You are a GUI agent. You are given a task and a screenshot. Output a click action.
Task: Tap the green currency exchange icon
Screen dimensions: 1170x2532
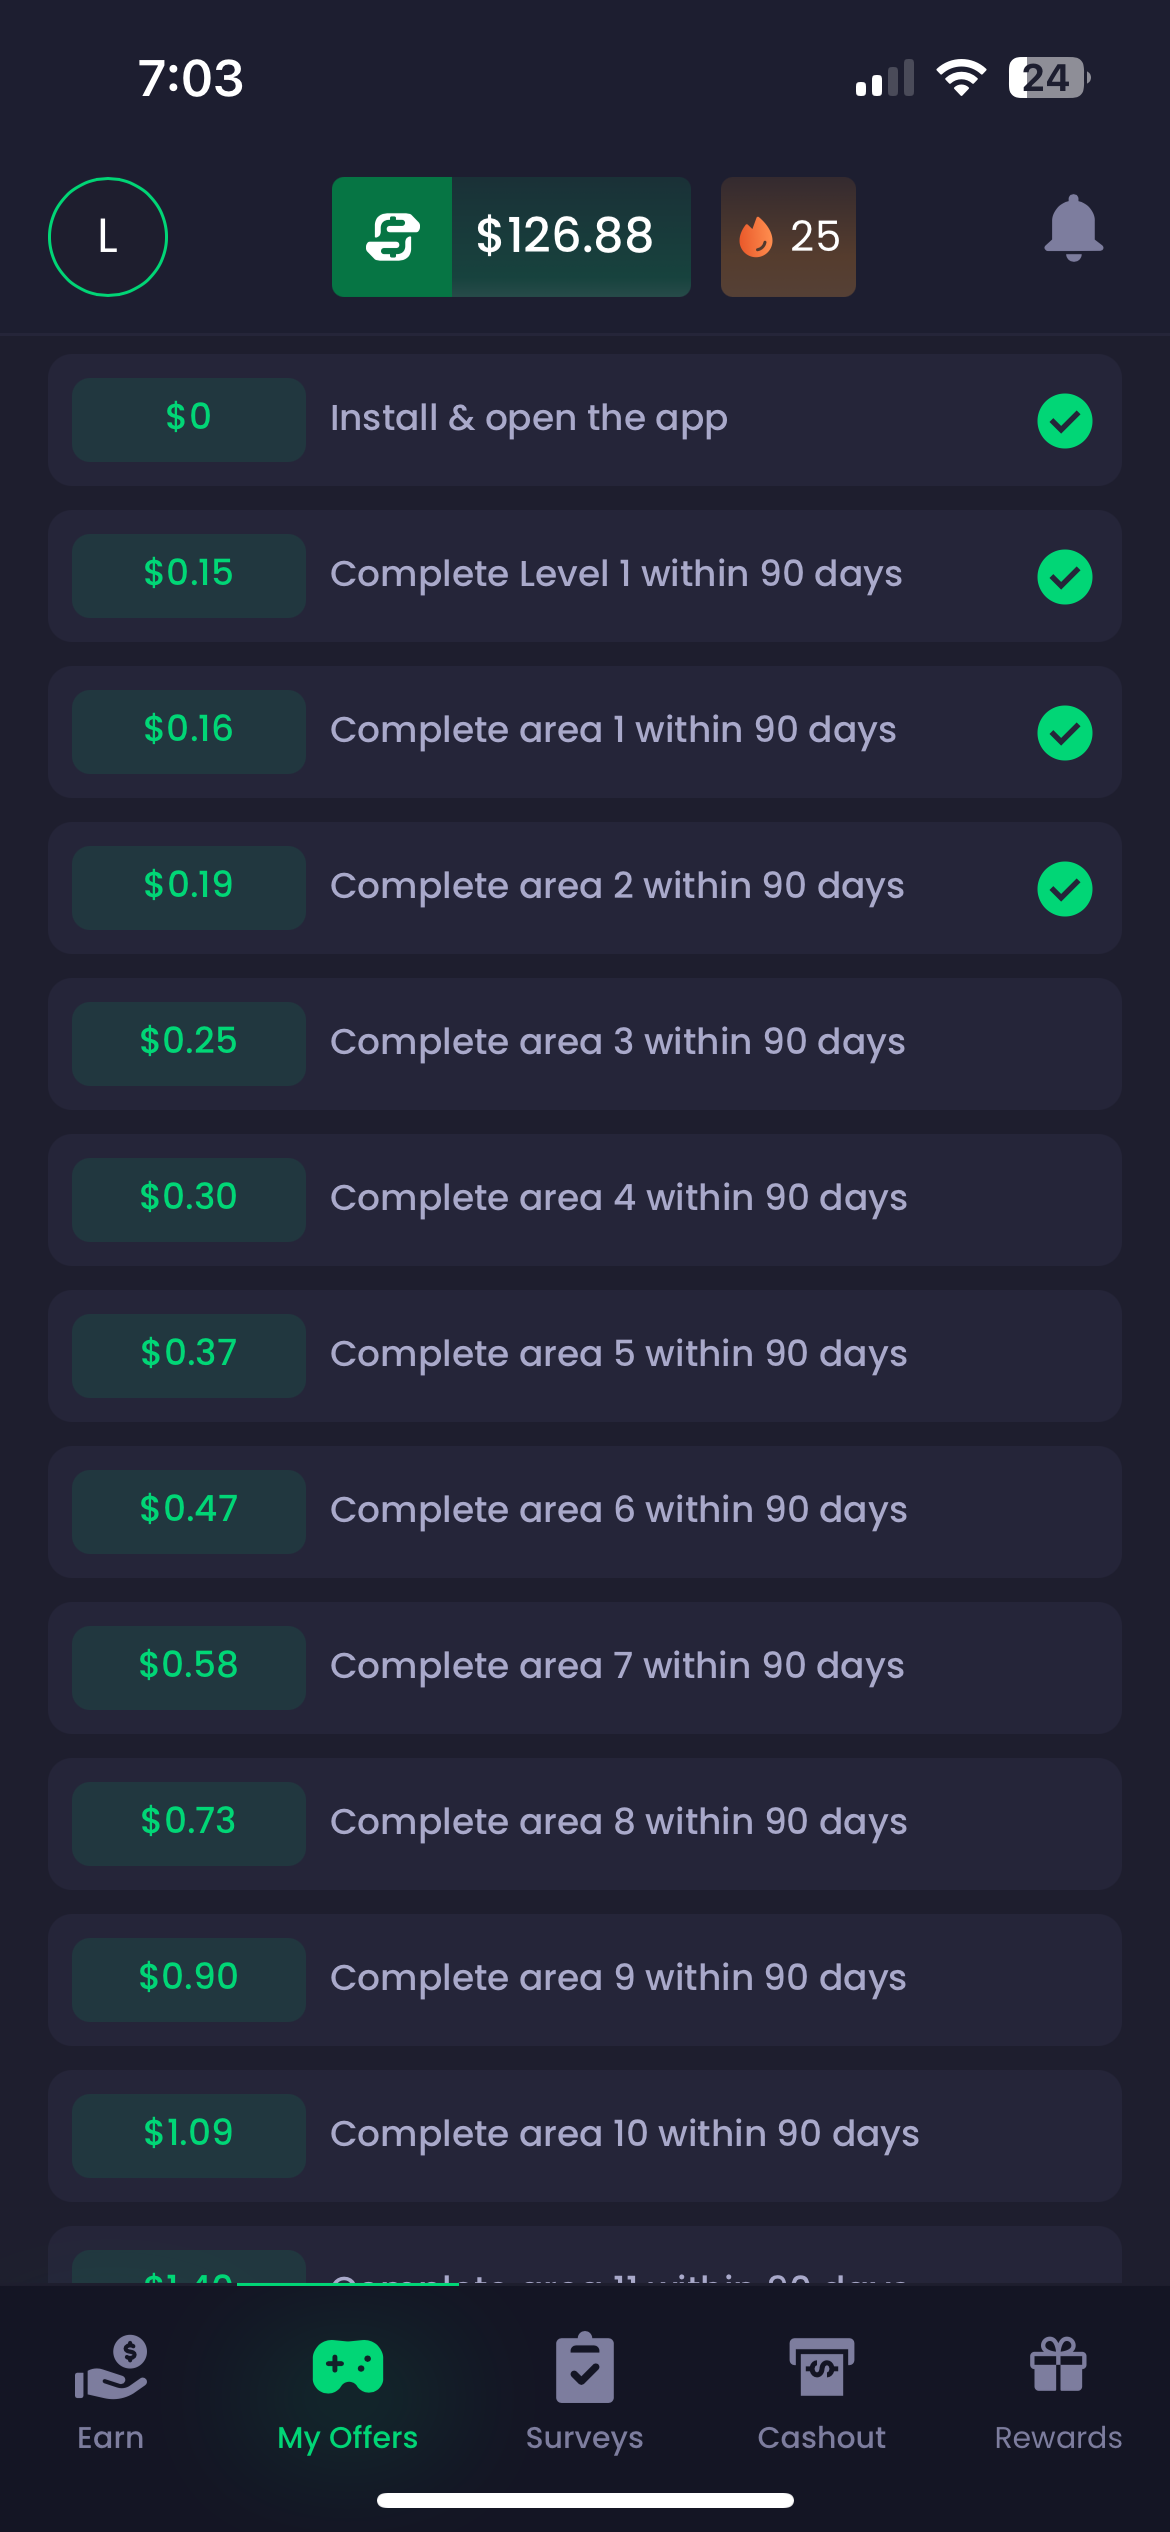(x=392, y=237)
